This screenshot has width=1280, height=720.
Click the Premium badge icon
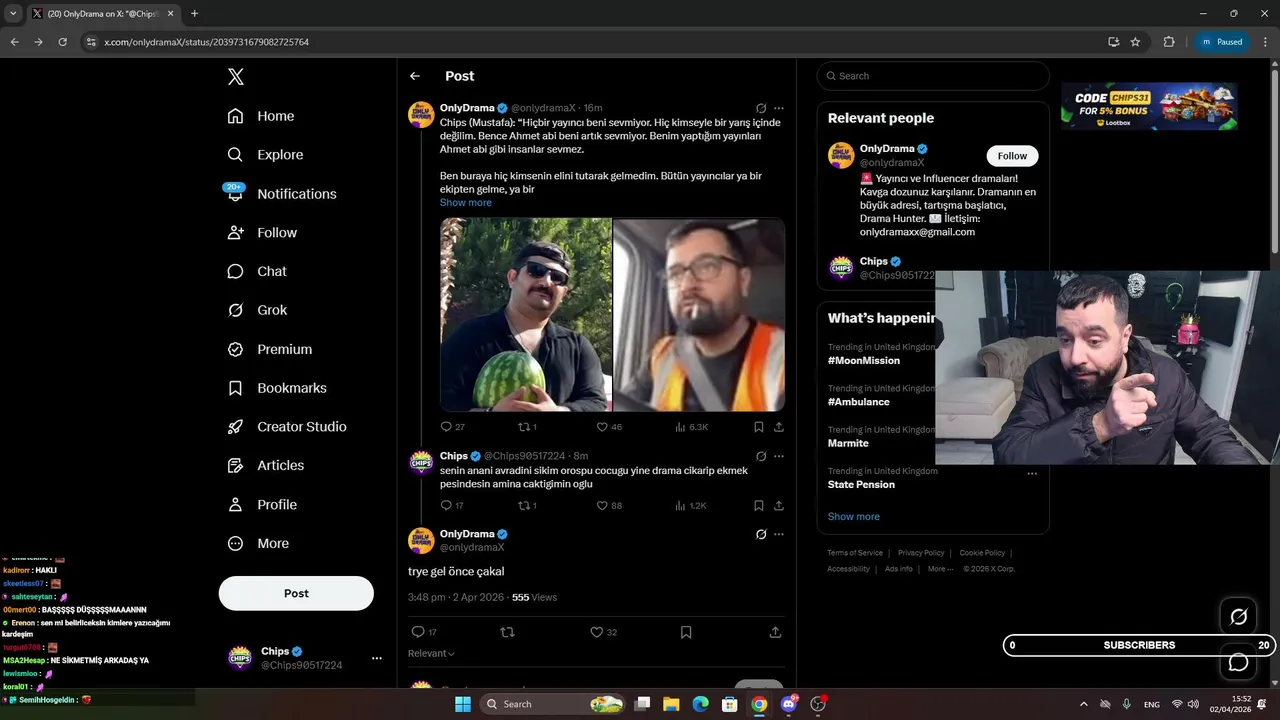click(x=235, y=349)
